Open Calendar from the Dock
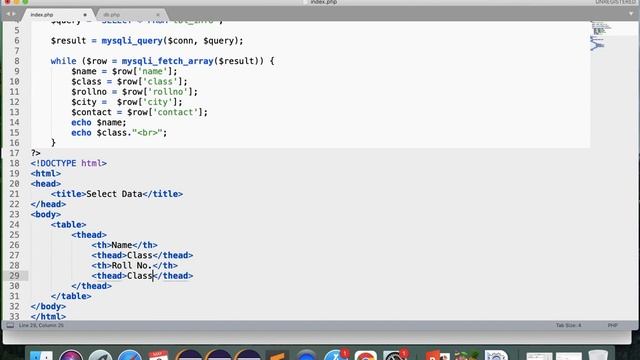The width and height of the screenshot is (640, 360). click(x=159, y=355)
